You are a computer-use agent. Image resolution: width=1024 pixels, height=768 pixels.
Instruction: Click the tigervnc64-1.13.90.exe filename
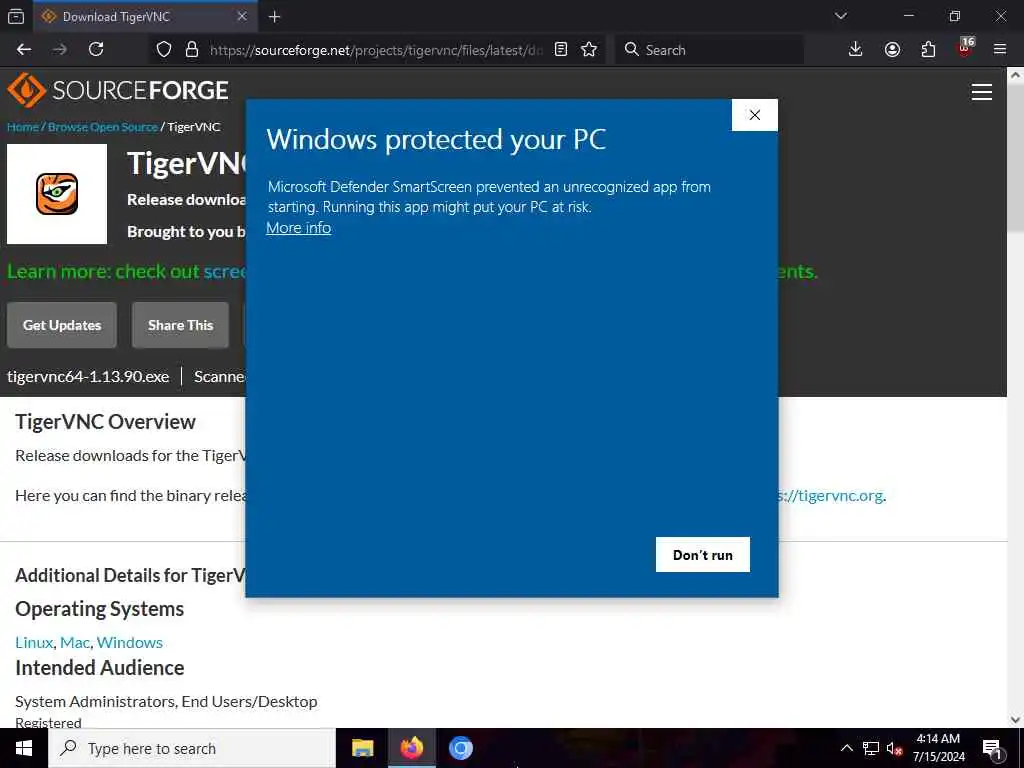pos(88,377)
